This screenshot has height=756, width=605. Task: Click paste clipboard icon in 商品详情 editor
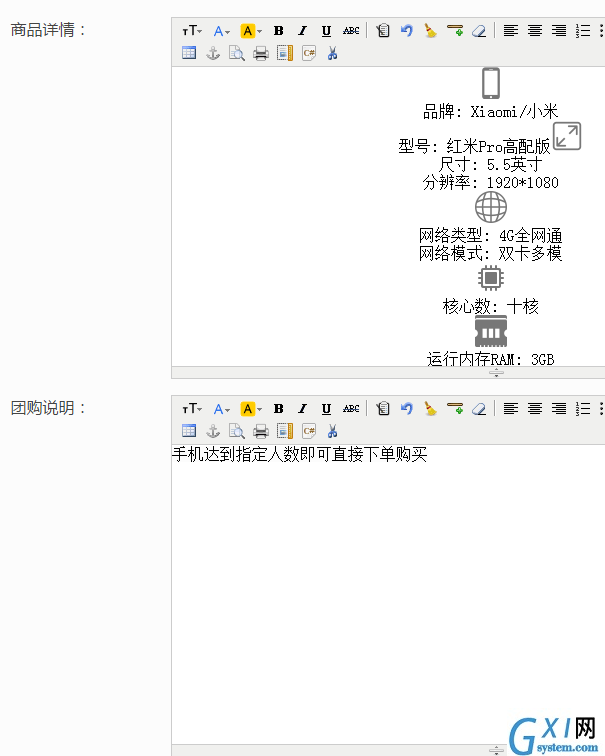coord(383,31)
